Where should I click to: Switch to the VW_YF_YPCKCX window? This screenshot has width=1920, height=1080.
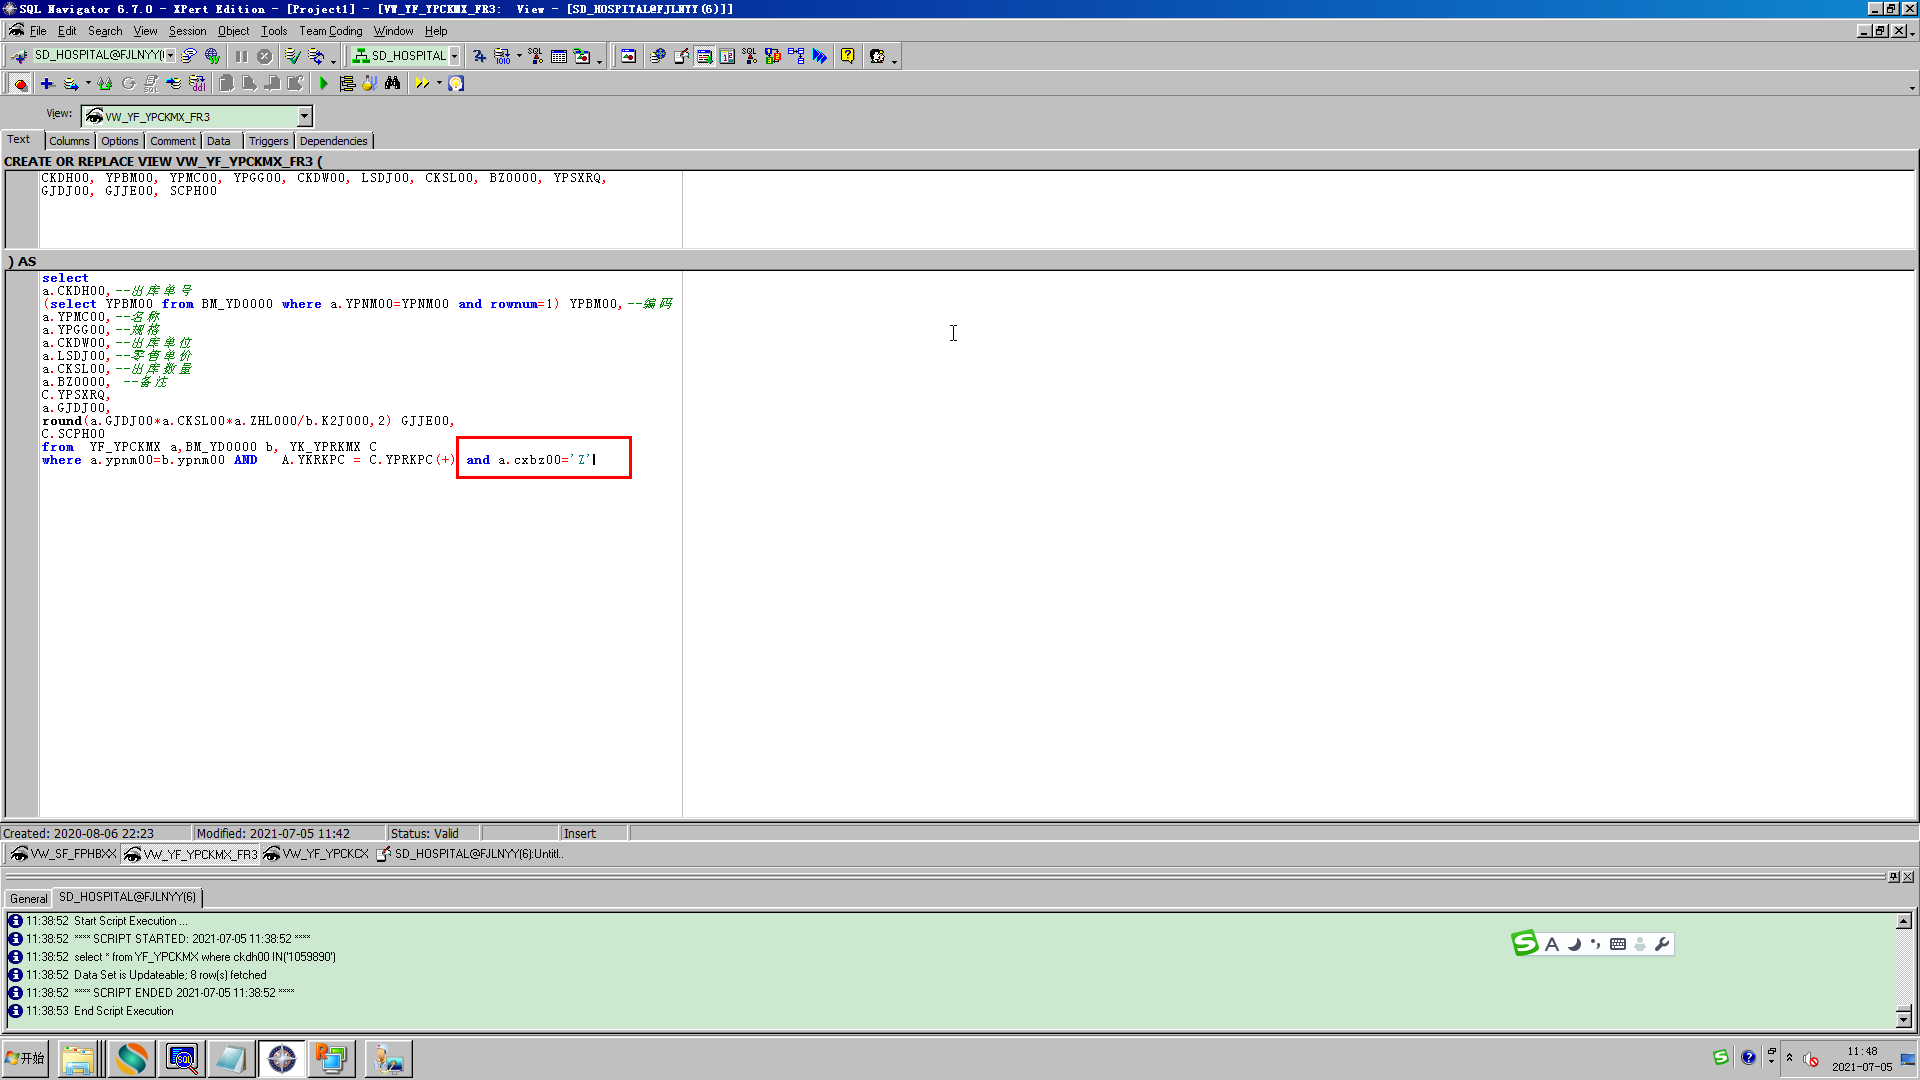(x=317, y=854)
